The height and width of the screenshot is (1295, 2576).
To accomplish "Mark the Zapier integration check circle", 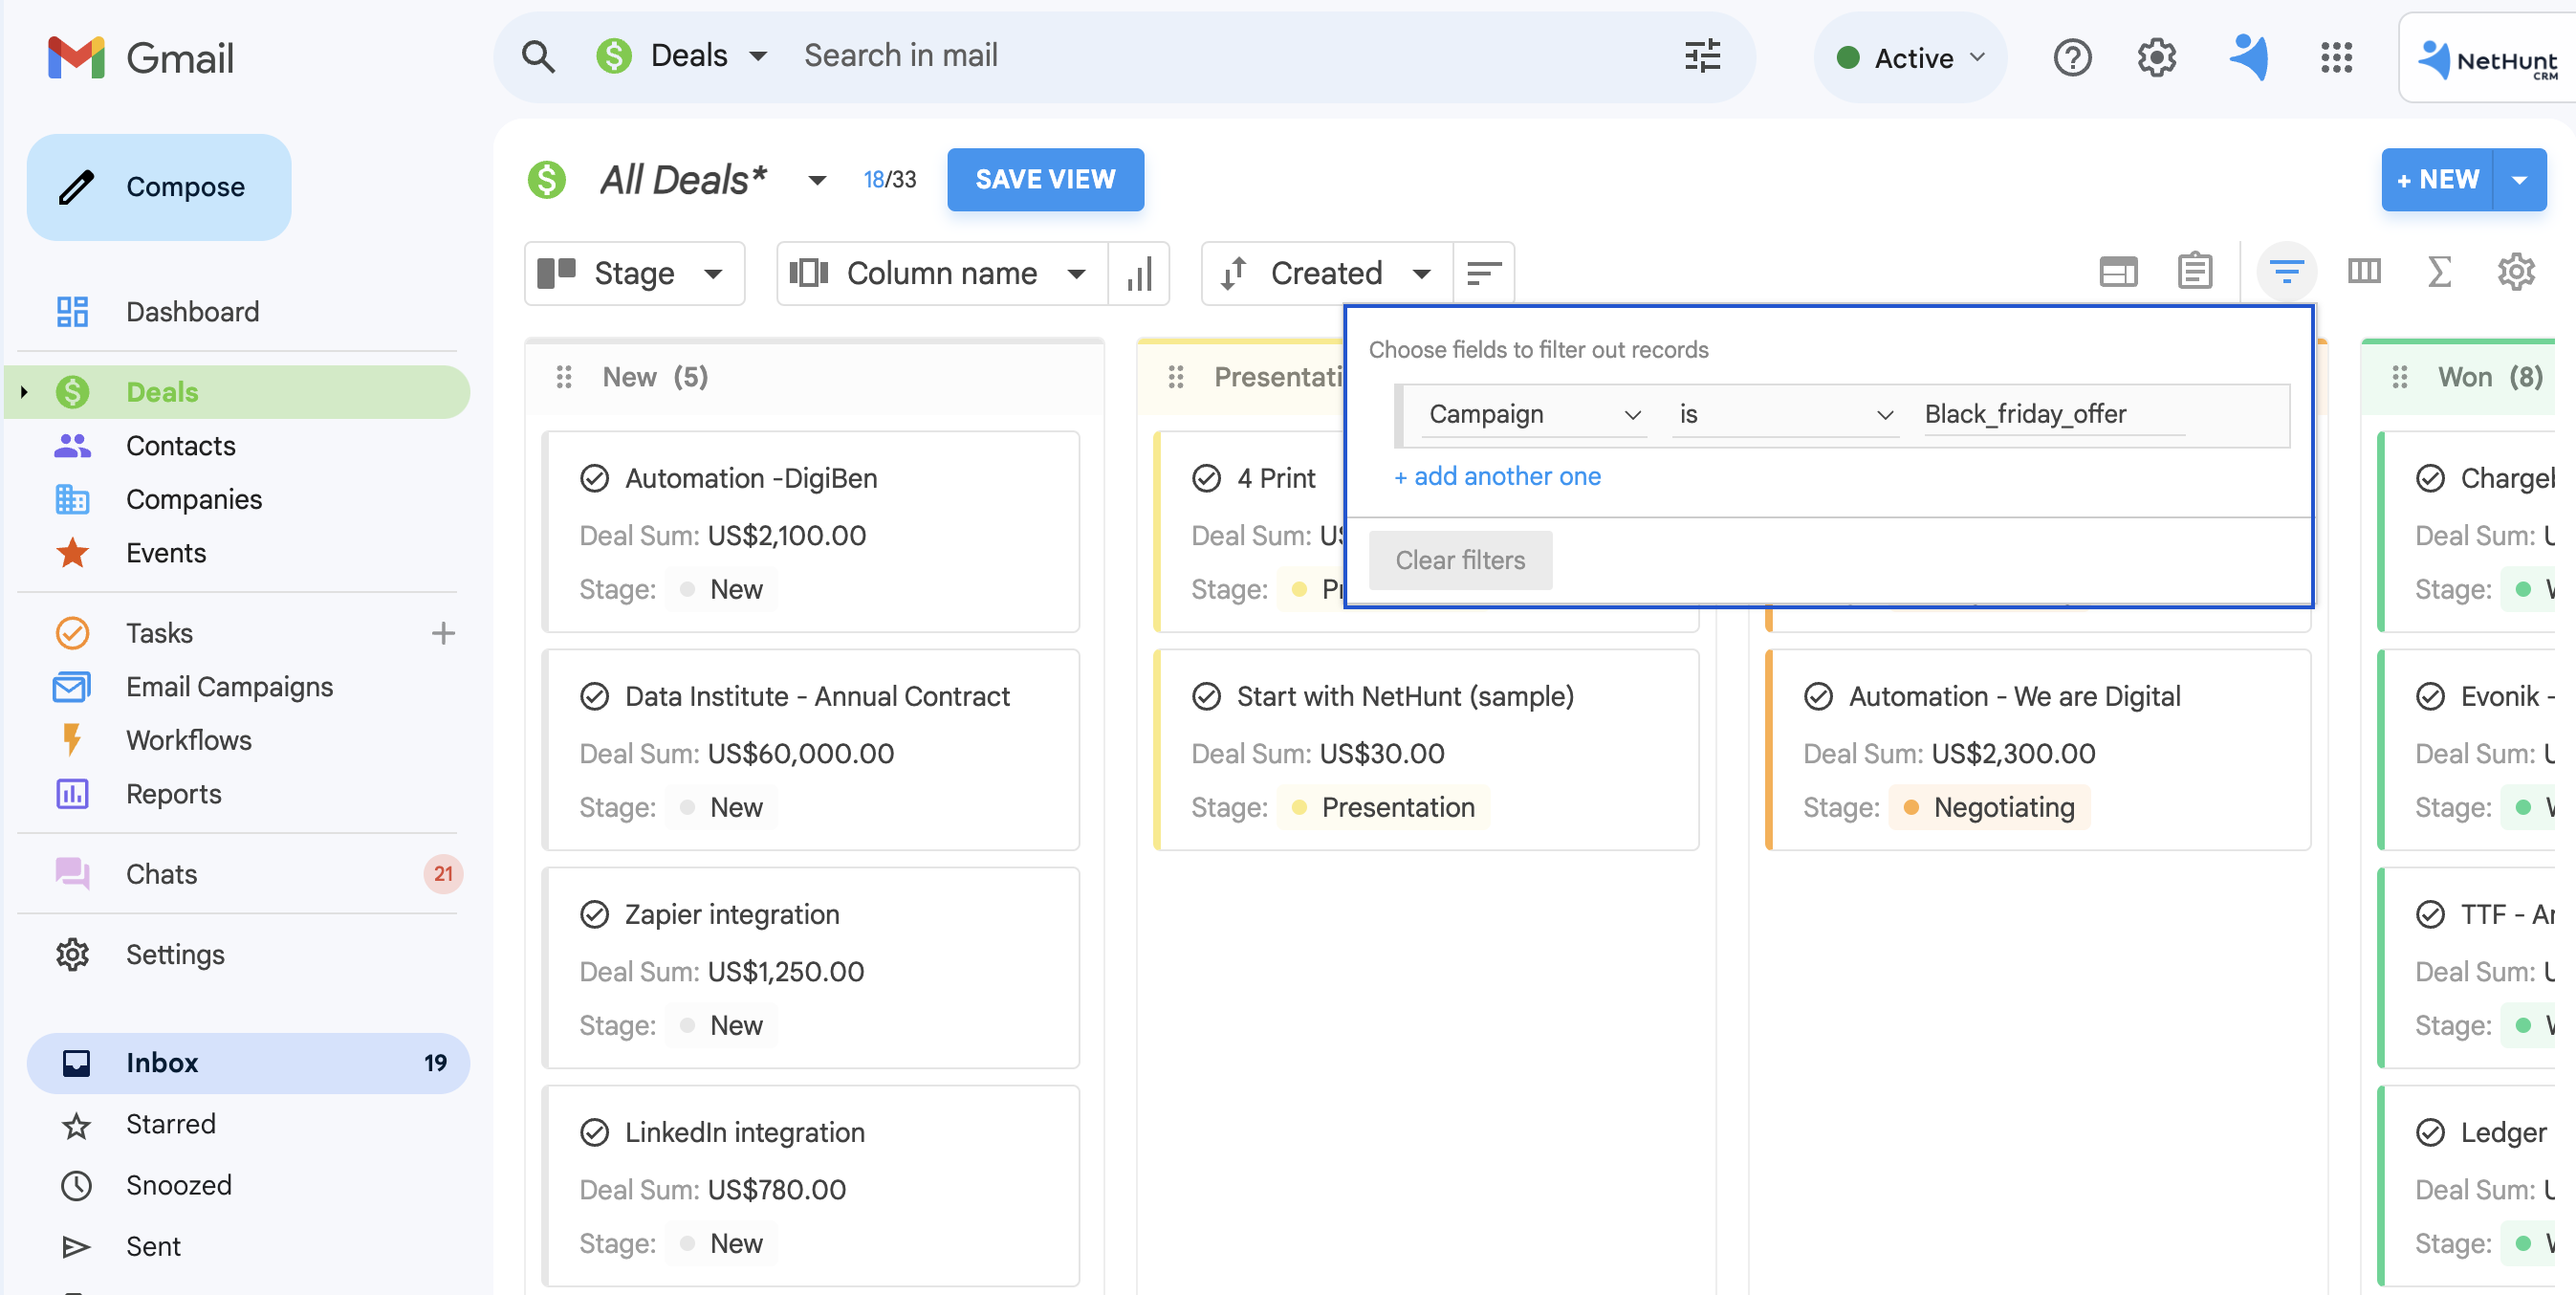I will tap(594, 915).
